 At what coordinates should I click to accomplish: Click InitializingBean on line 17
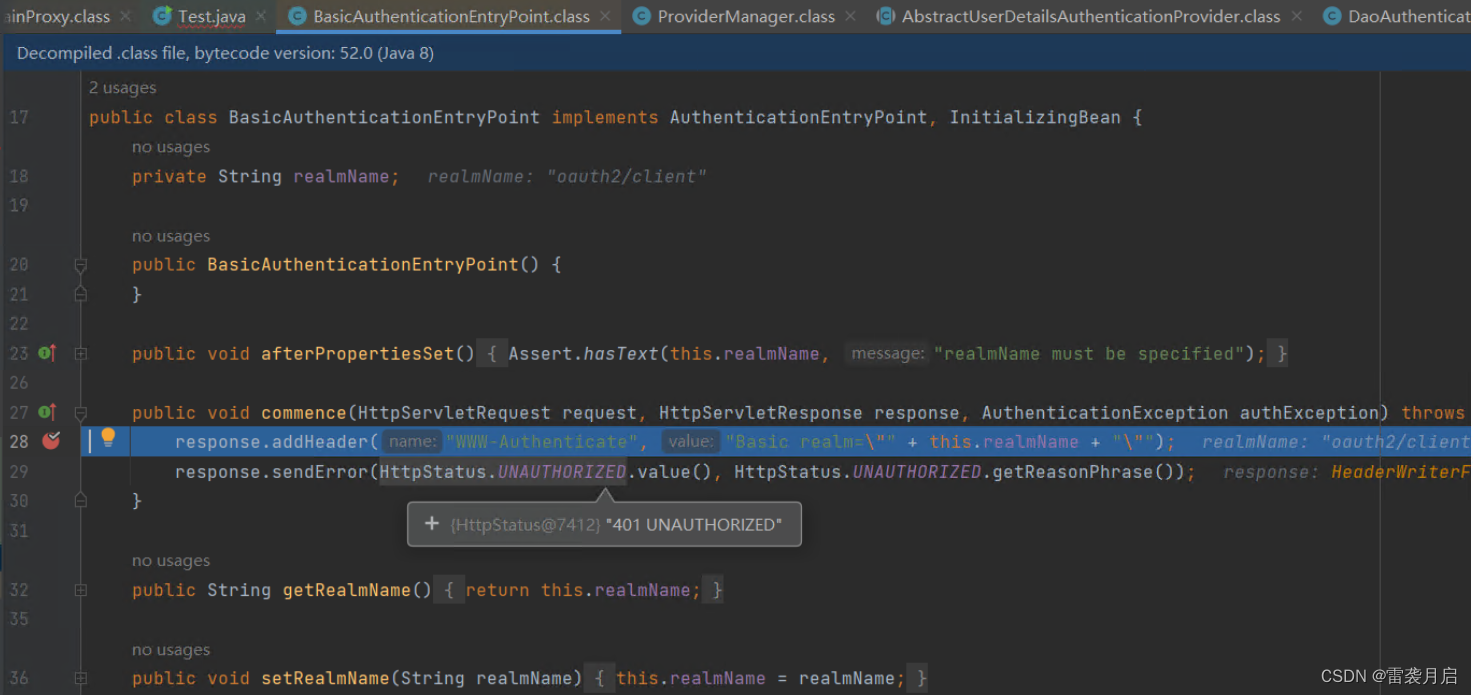point(1035,118)
